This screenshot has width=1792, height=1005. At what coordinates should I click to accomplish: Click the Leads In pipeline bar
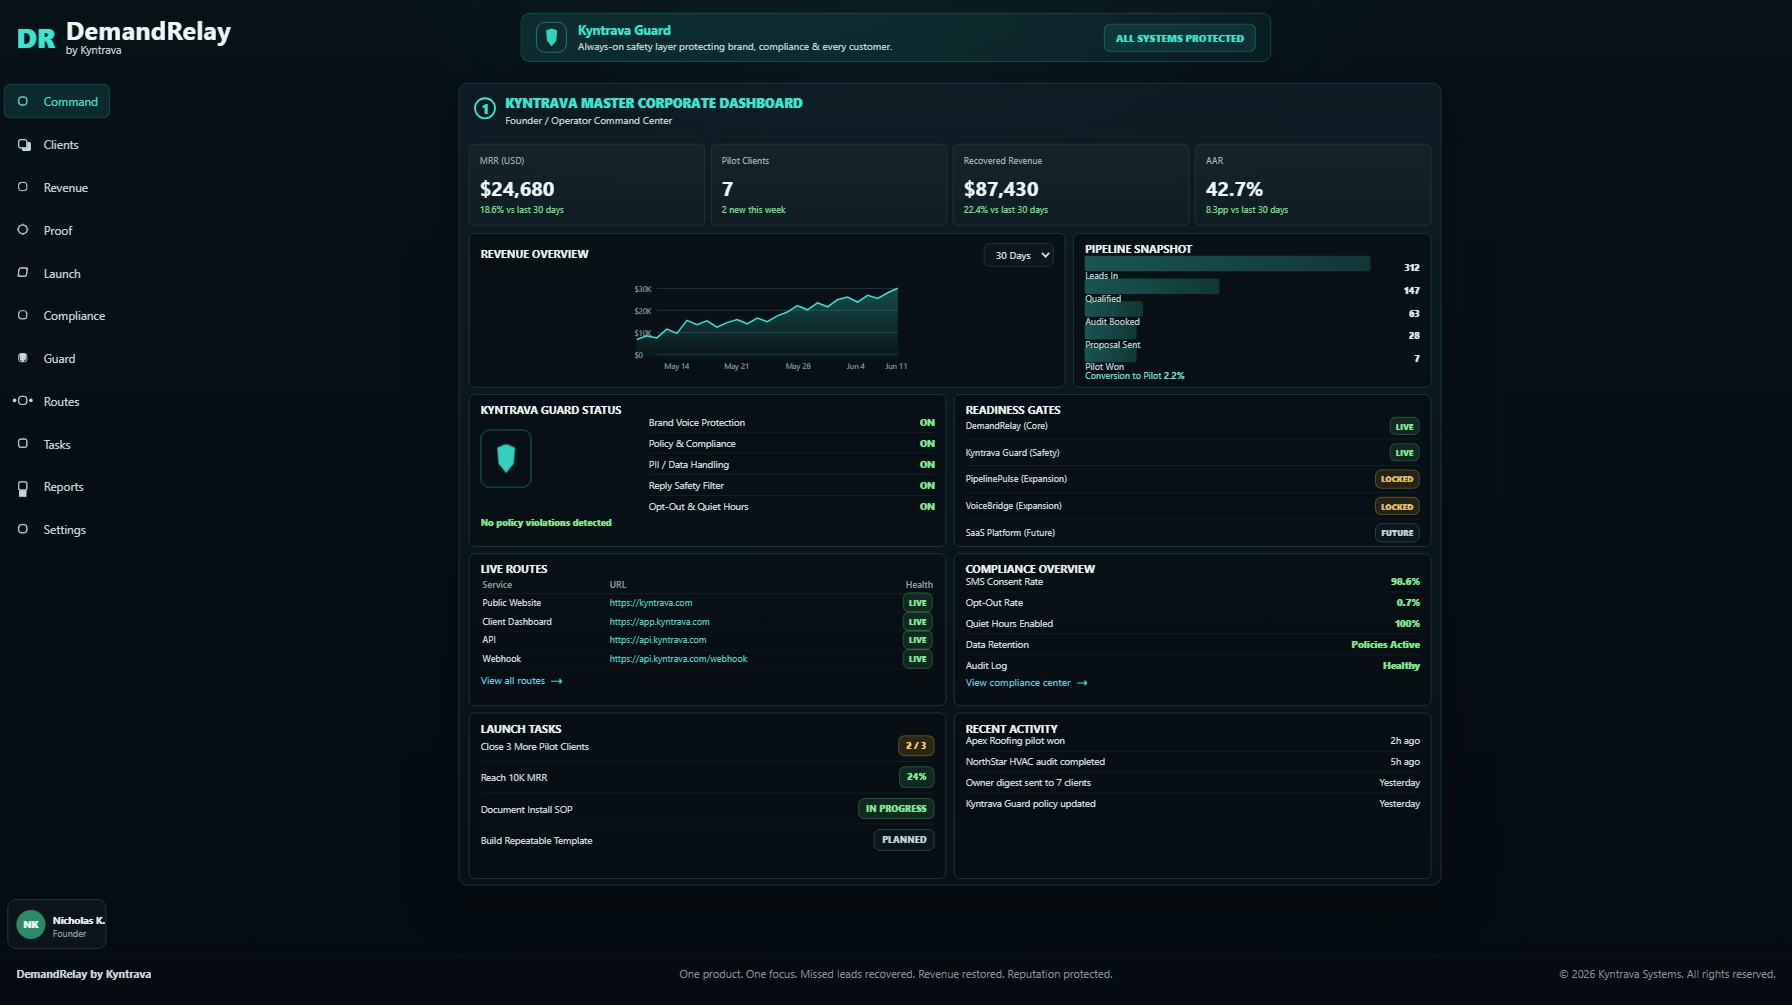[x=1228, y=264]
